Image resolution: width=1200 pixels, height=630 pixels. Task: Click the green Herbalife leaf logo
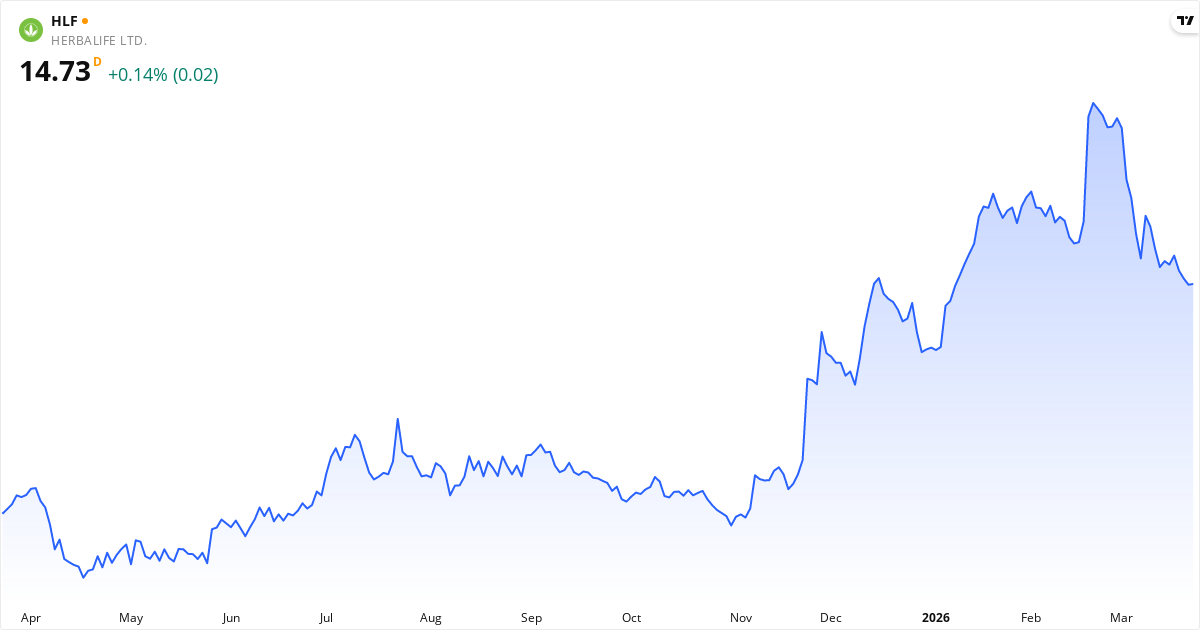tap(31, 30)
